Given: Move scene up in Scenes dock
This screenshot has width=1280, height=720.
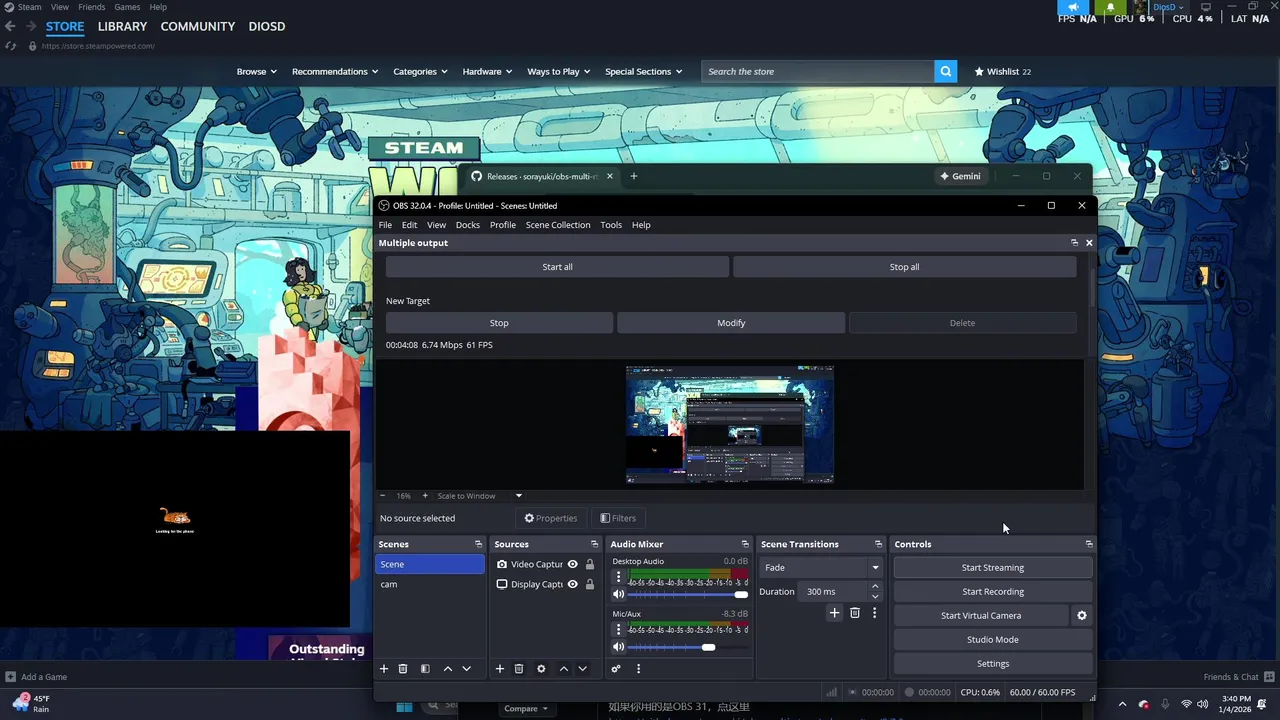Looking at the screenshot, I should click(x=447, y=668).
